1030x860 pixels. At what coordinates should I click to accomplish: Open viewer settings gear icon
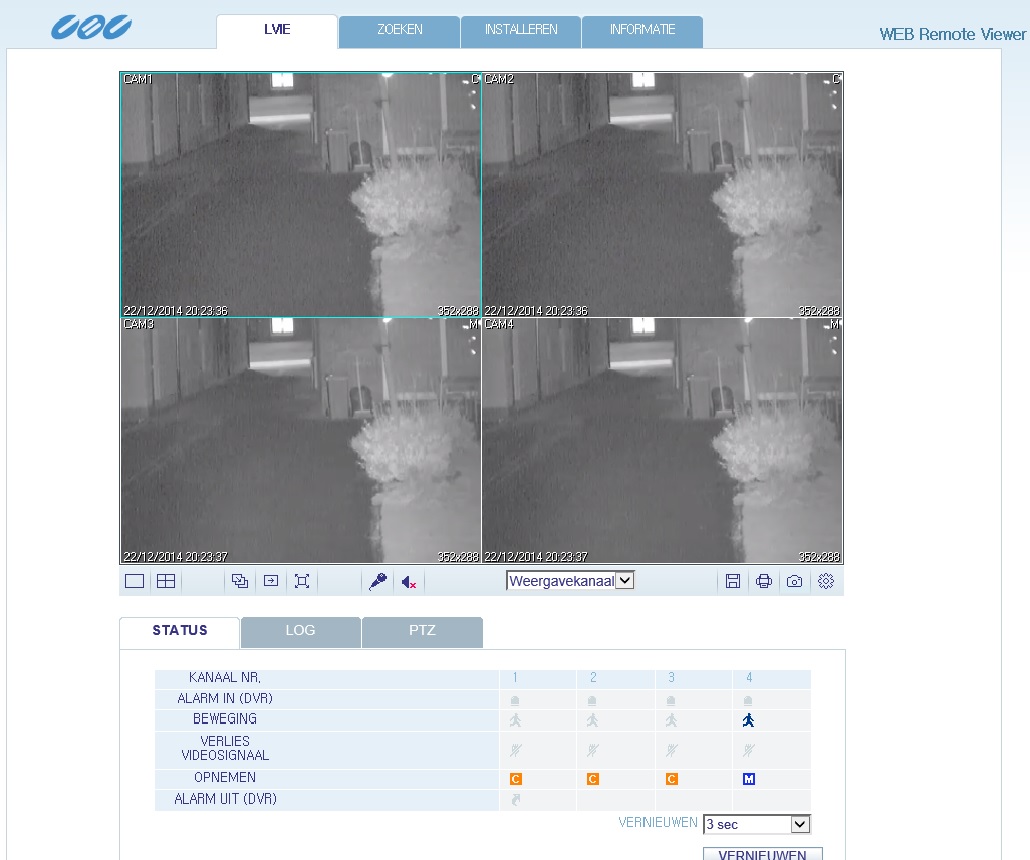tap(826, 581)
